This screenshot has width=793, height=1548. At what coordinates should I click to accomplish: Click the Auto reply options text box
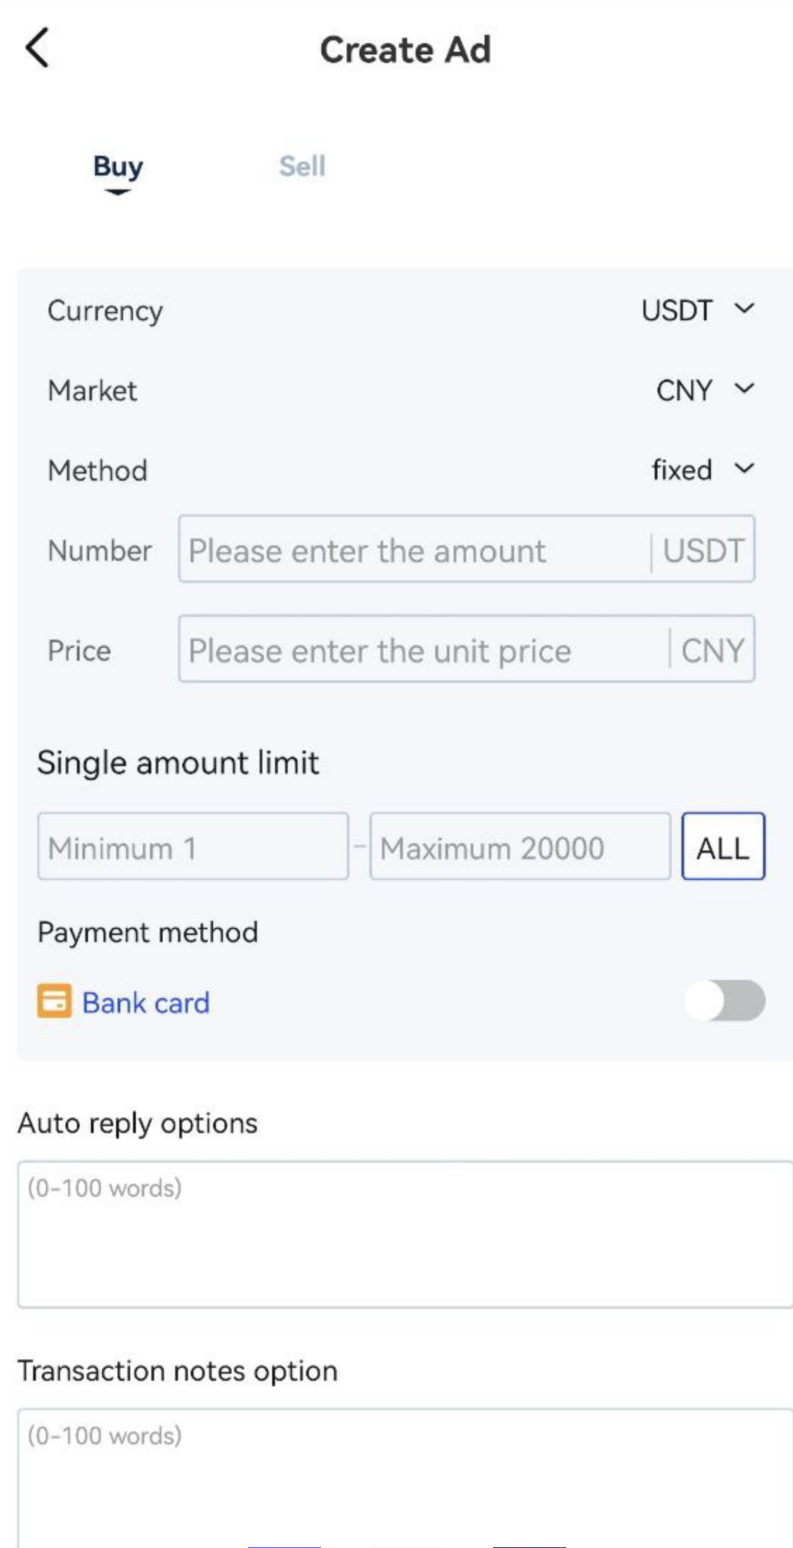pos(404,1234)
